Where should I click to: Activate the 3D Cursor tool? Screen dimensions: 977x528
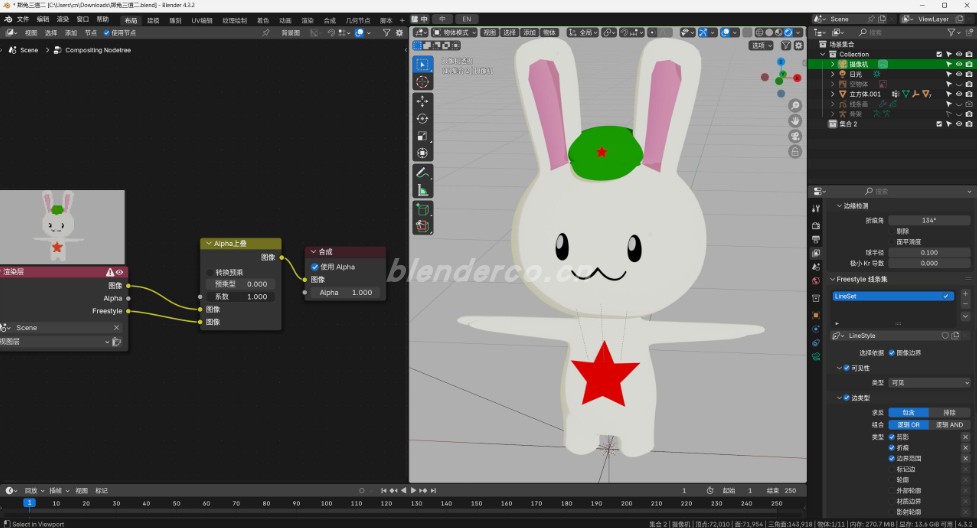[x=422, y=82]
